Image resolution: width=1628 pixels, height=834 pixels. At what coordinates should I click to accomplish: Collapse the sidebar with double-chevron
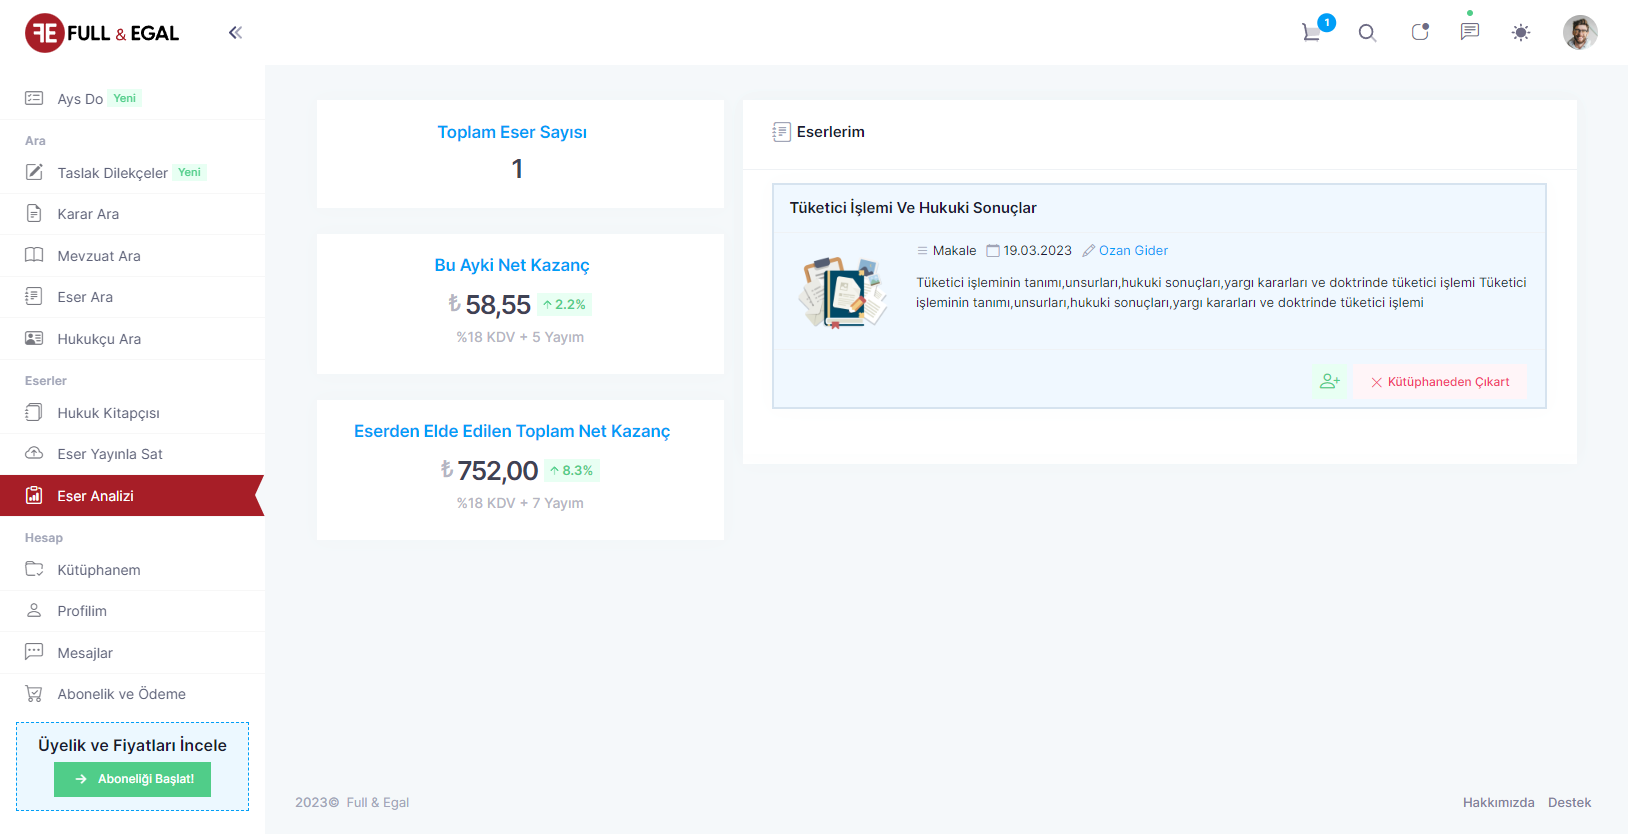235,33
